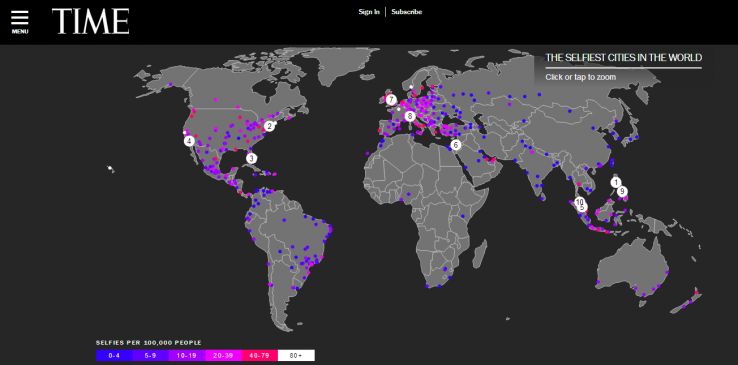Select map marker number 9
This screenshot has height=365, width=738.
pyautogui.click(x=622, y=191)
